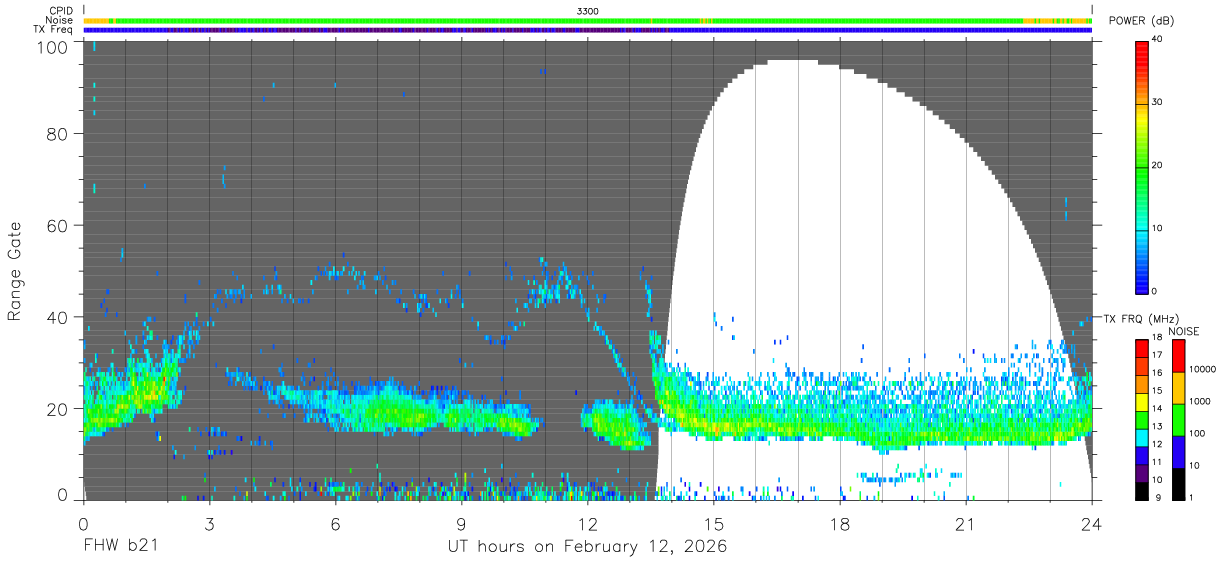This screenshot has width=1228, height=567.
Task: Click the 6 hour tick on the UT axis
Action: [336, 523]
